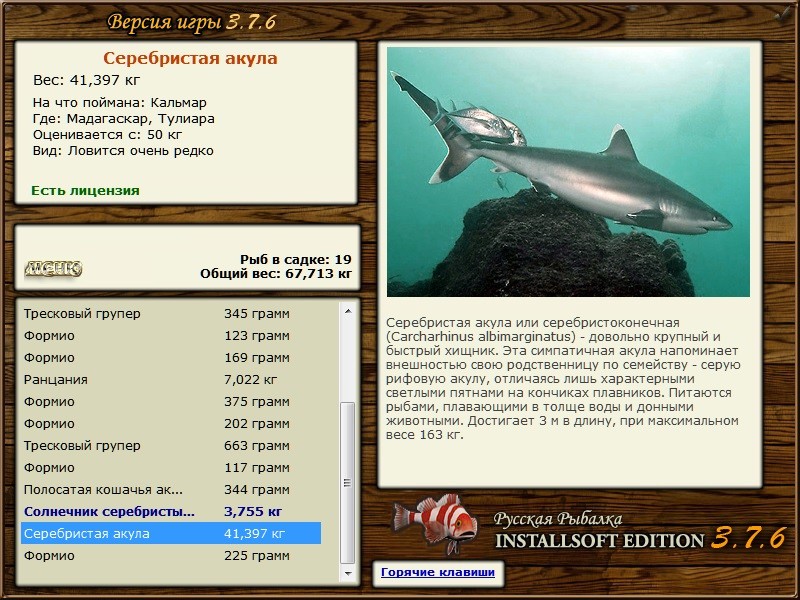Click the Где: Мадагаскар, Тулиара line
800x600 pixels.
point(123,119)
